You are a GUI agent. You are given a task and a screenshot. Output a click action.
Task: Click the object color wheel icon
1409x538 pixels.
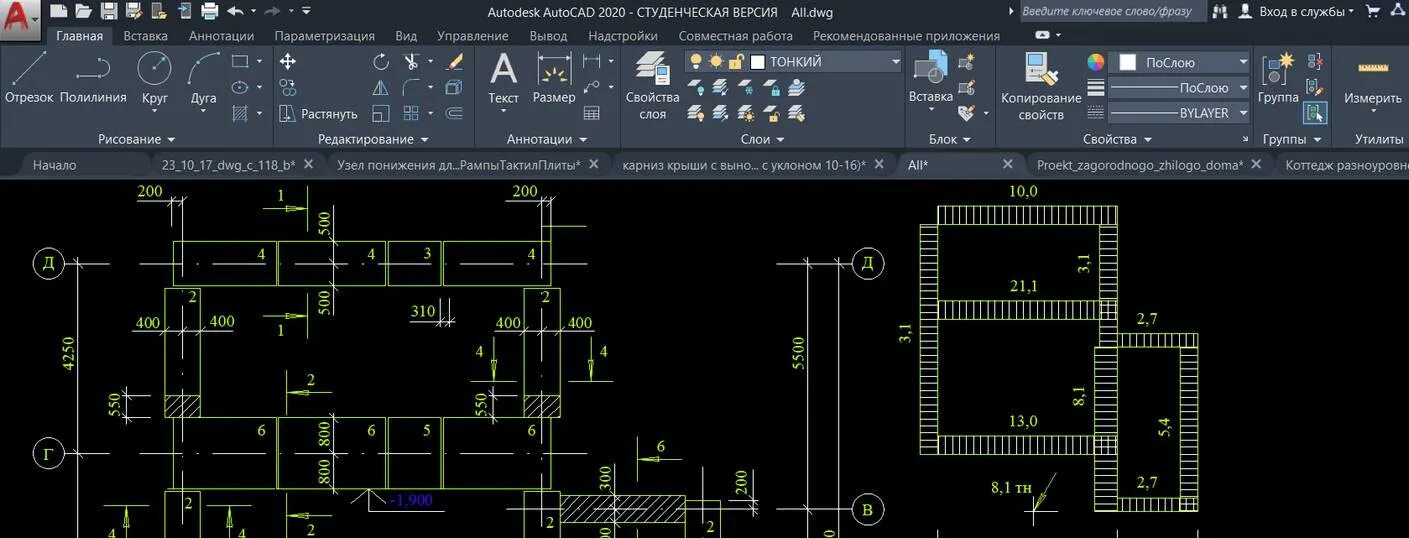1096,62
